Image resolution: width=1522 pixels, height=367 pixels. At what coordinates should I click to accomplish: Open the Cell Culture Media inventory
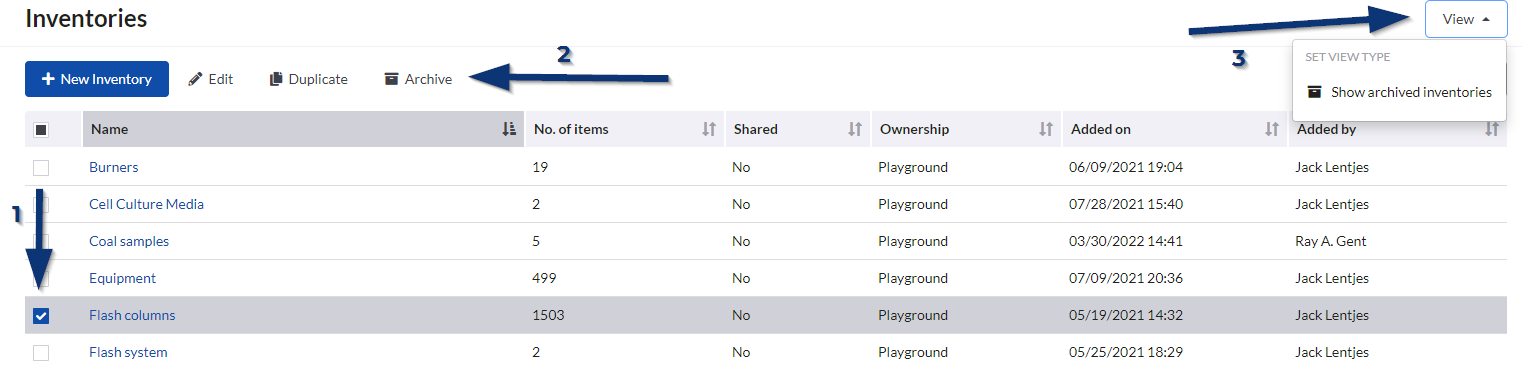click(146, 204)
